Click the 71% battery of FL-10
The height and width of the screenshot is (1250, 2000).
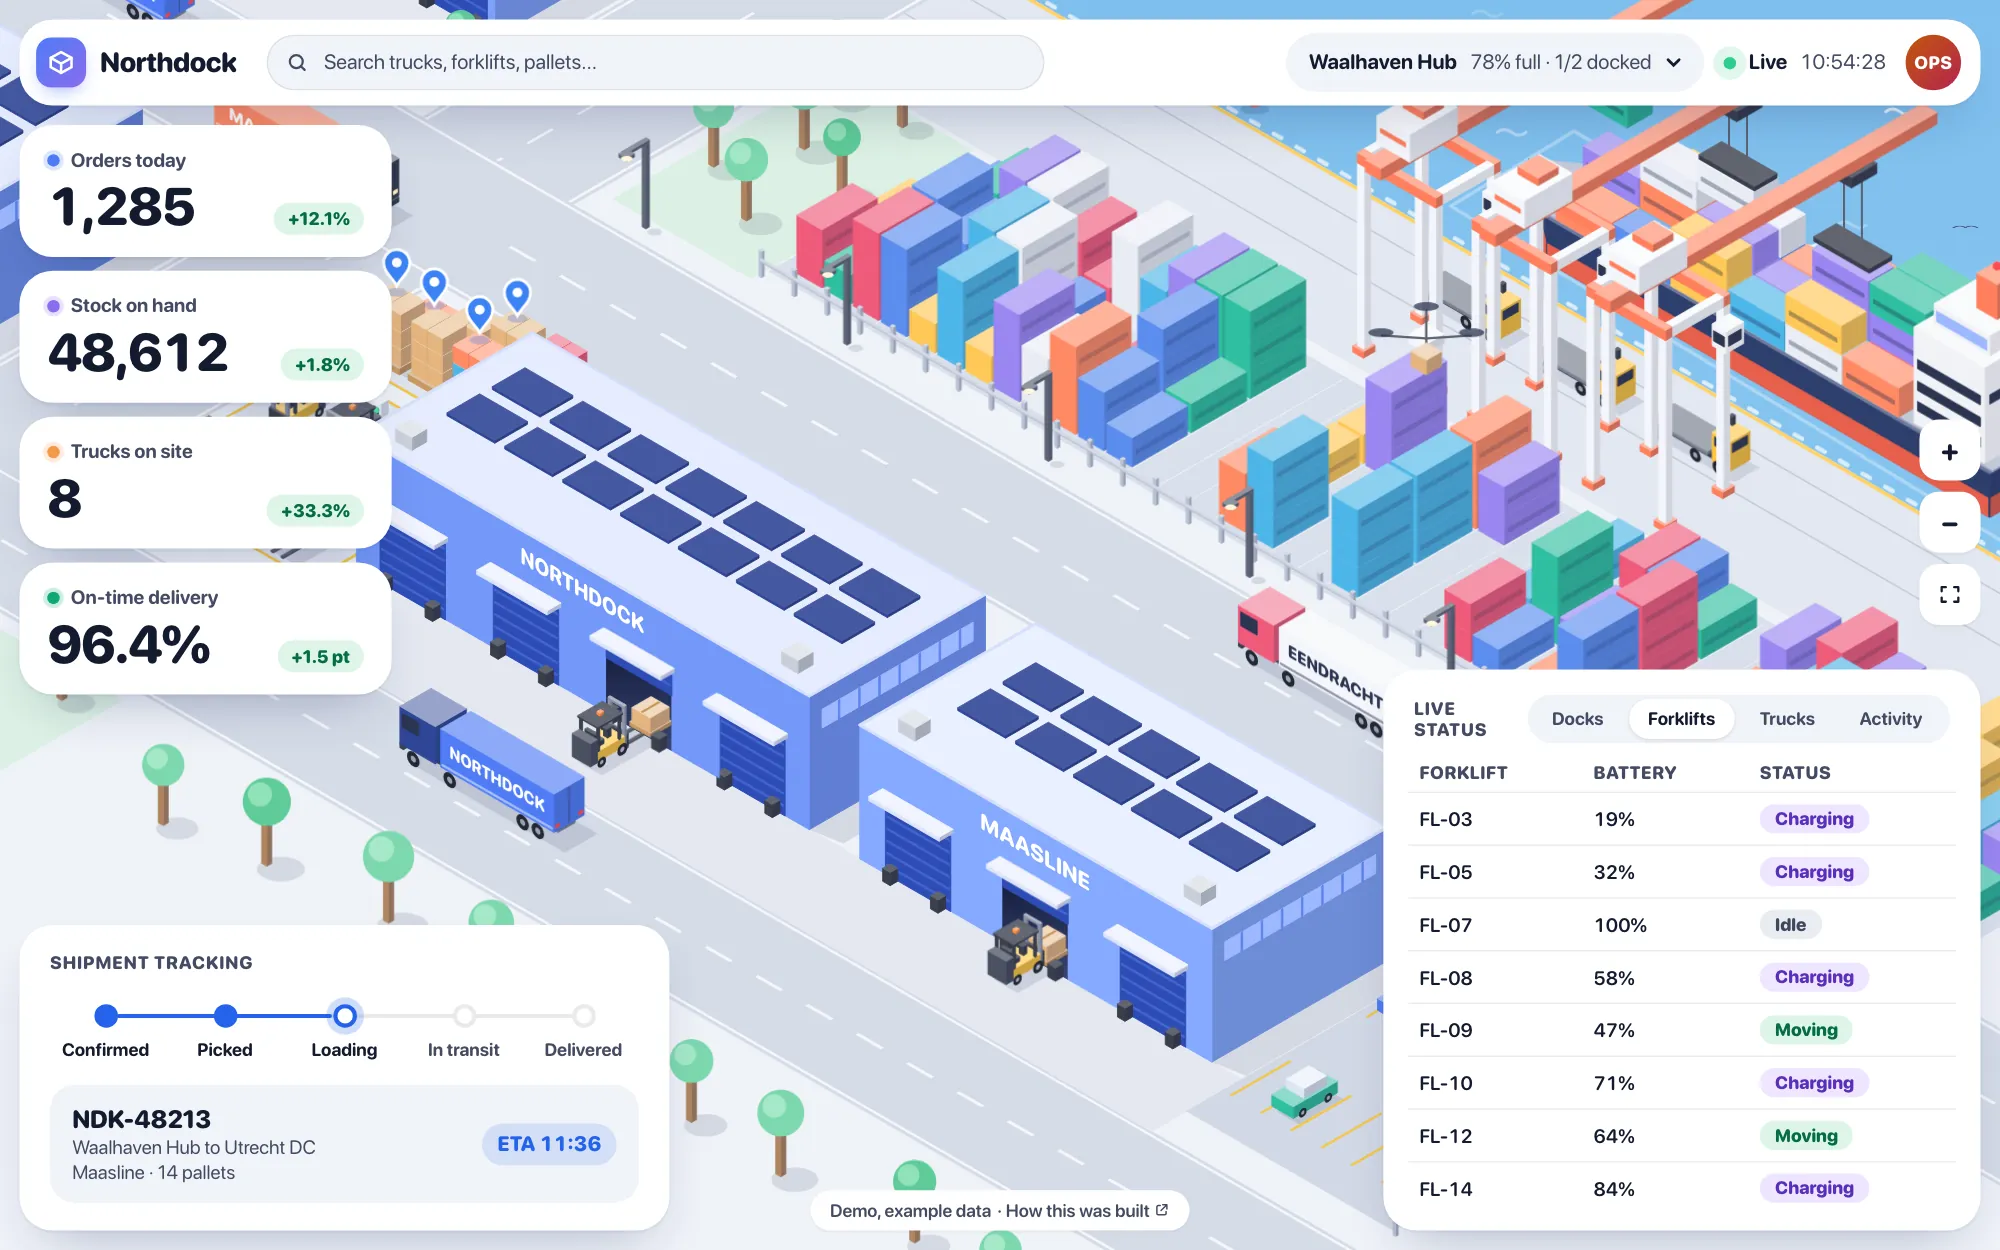[1614, 1083]
